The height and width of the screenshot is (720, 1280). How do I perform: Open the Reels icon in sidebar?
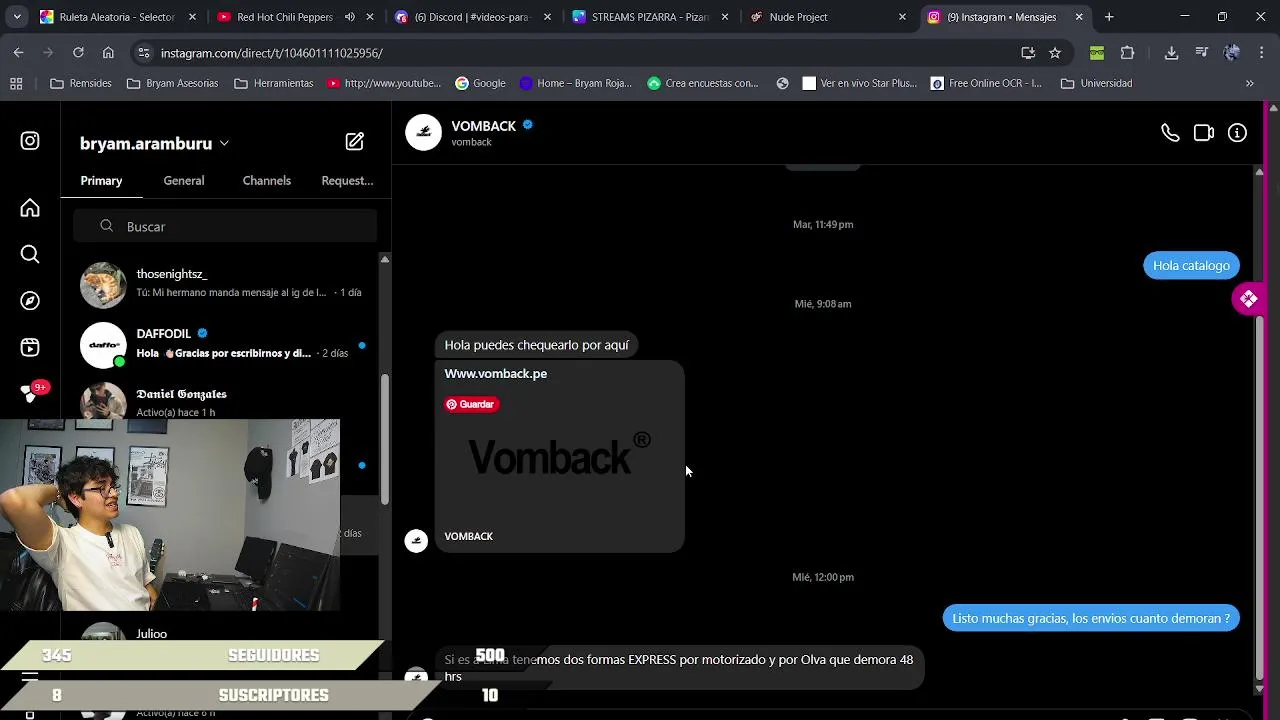point(30,347)
